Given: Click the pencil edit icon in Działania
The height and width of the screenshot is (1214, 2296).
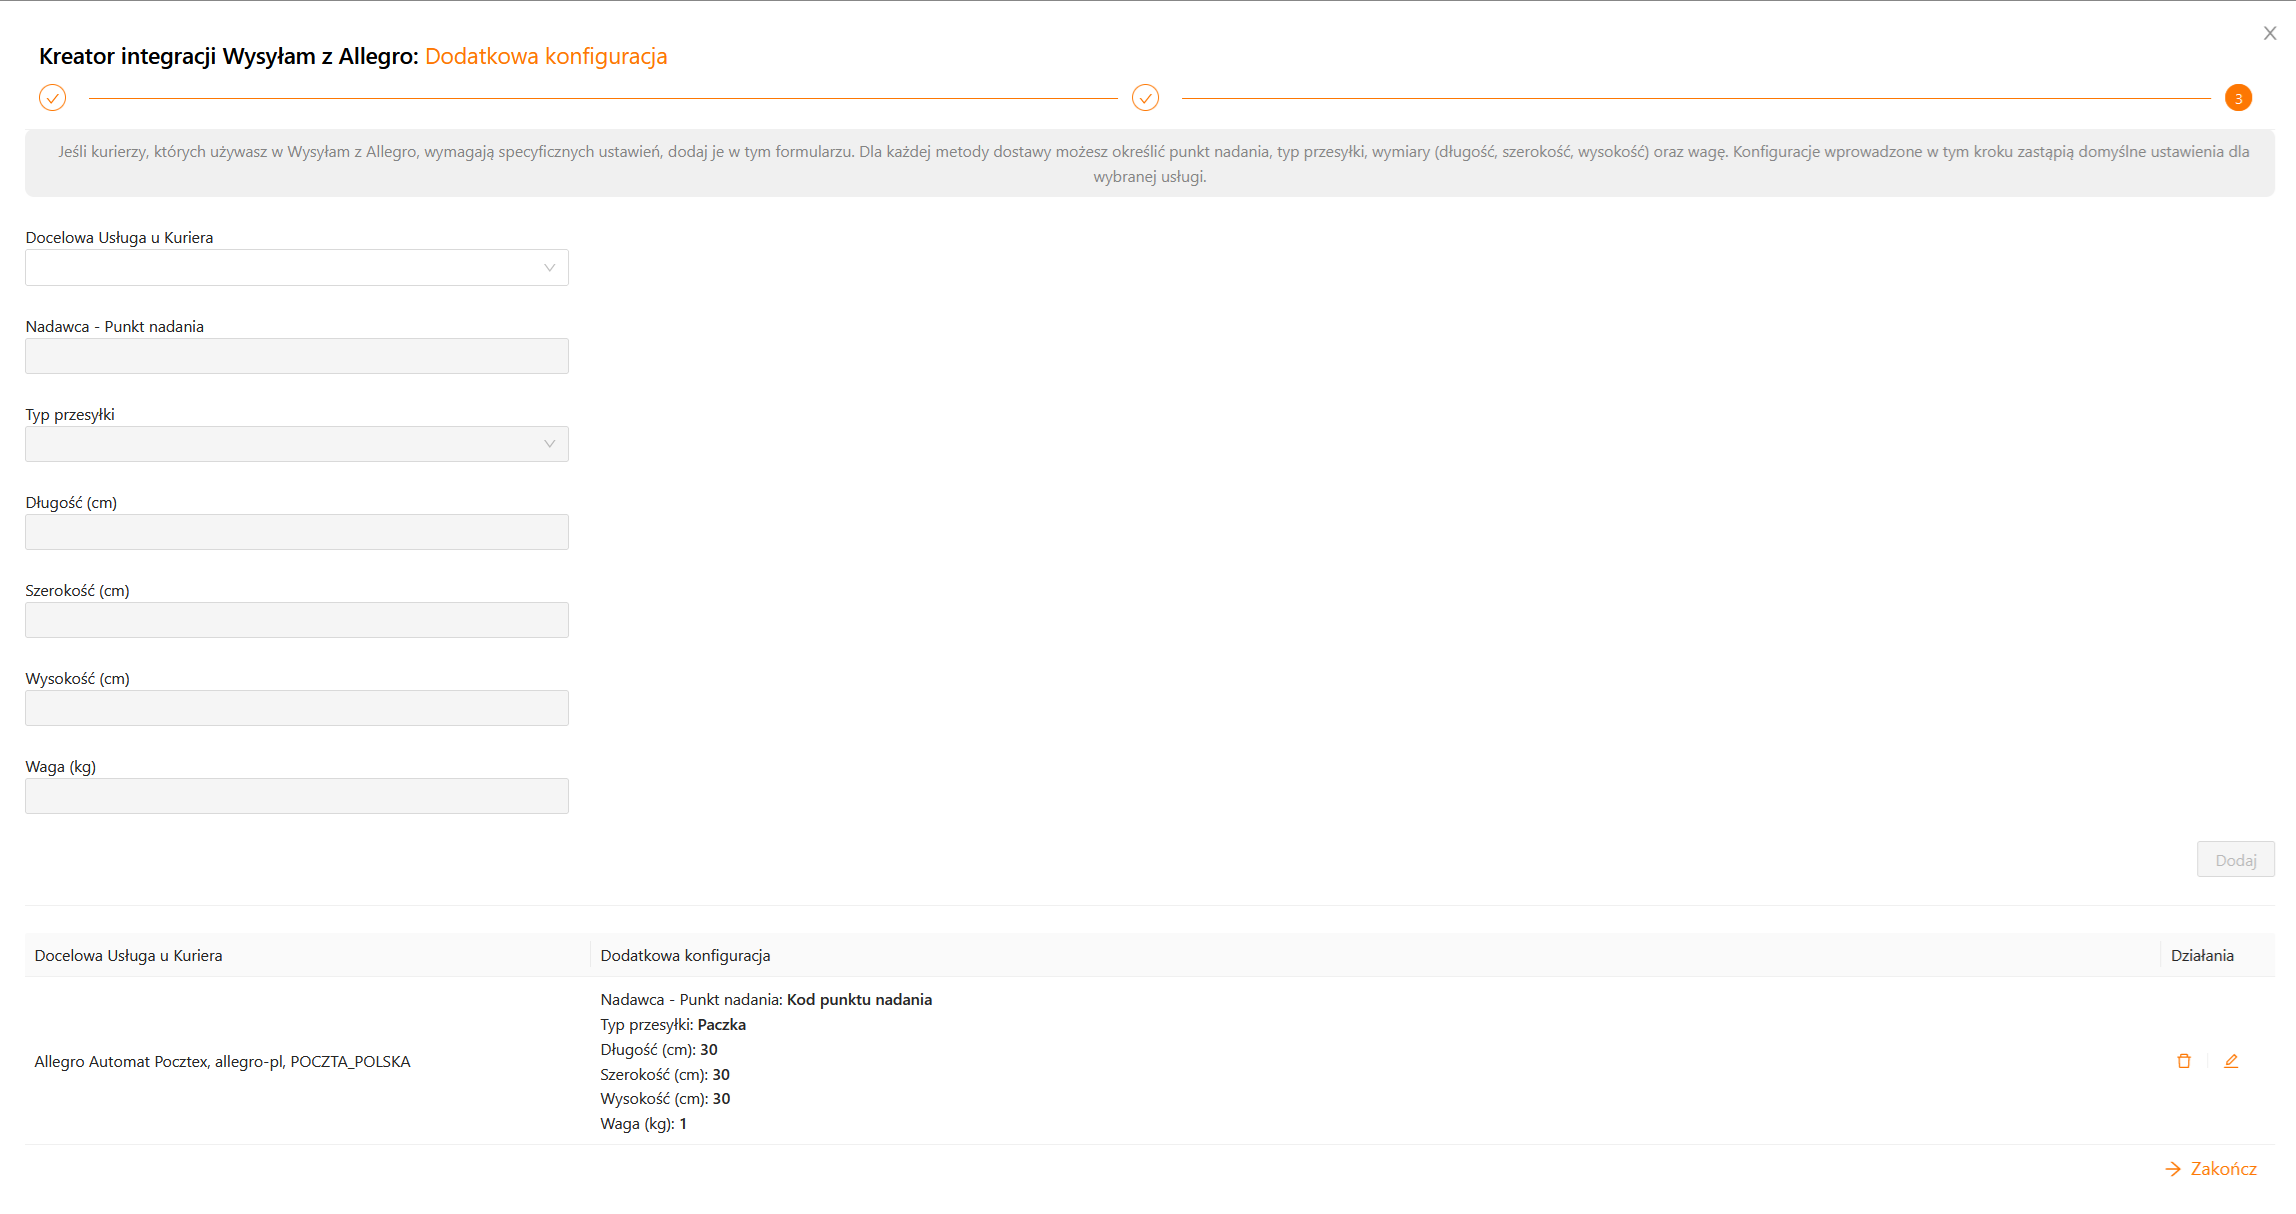Looking at the screenshot, I should (2230, 1061).
